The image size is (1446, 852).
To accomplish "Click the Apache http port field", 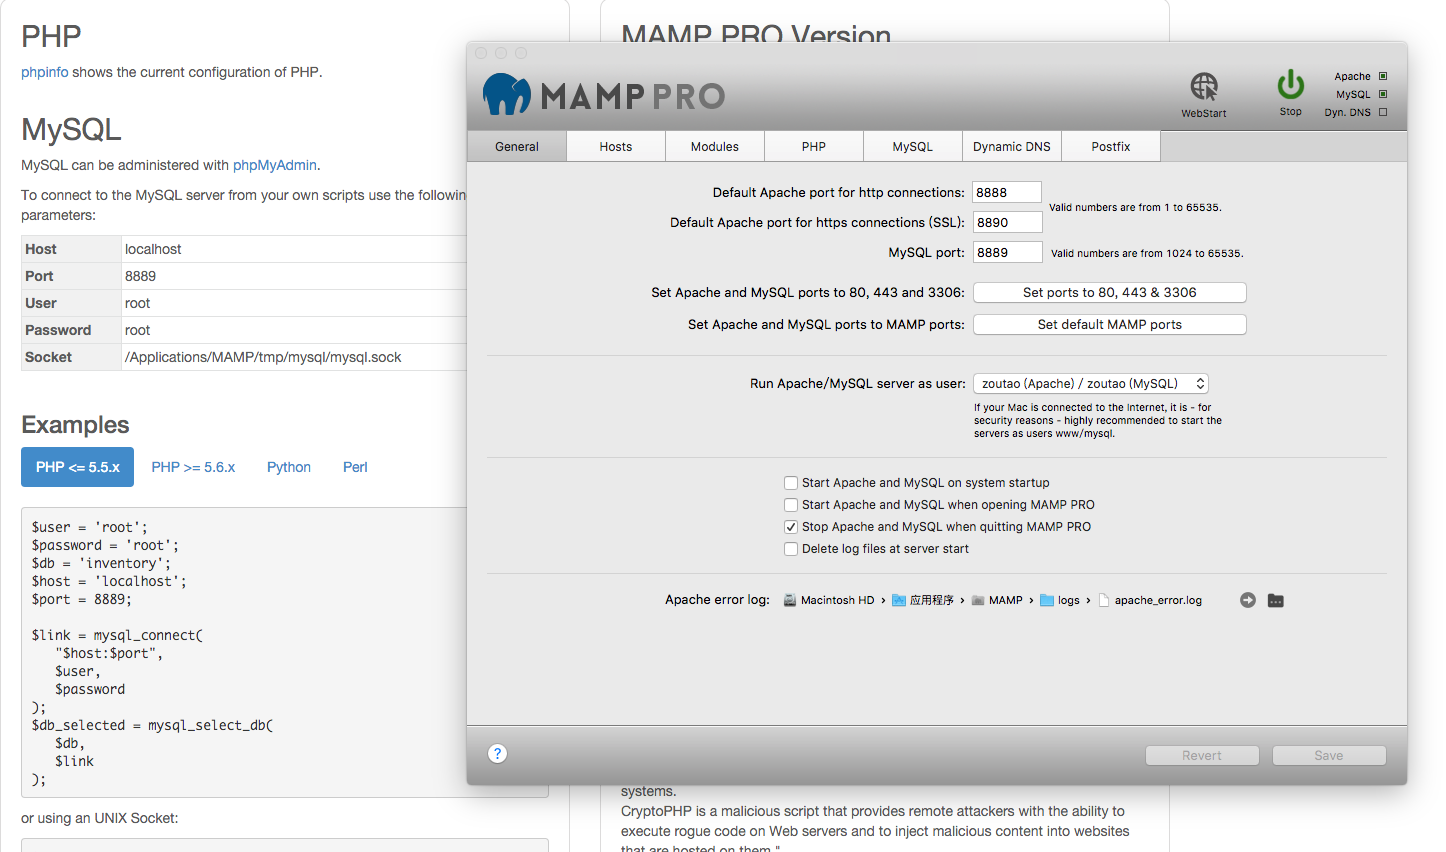I will [1007, 192].
